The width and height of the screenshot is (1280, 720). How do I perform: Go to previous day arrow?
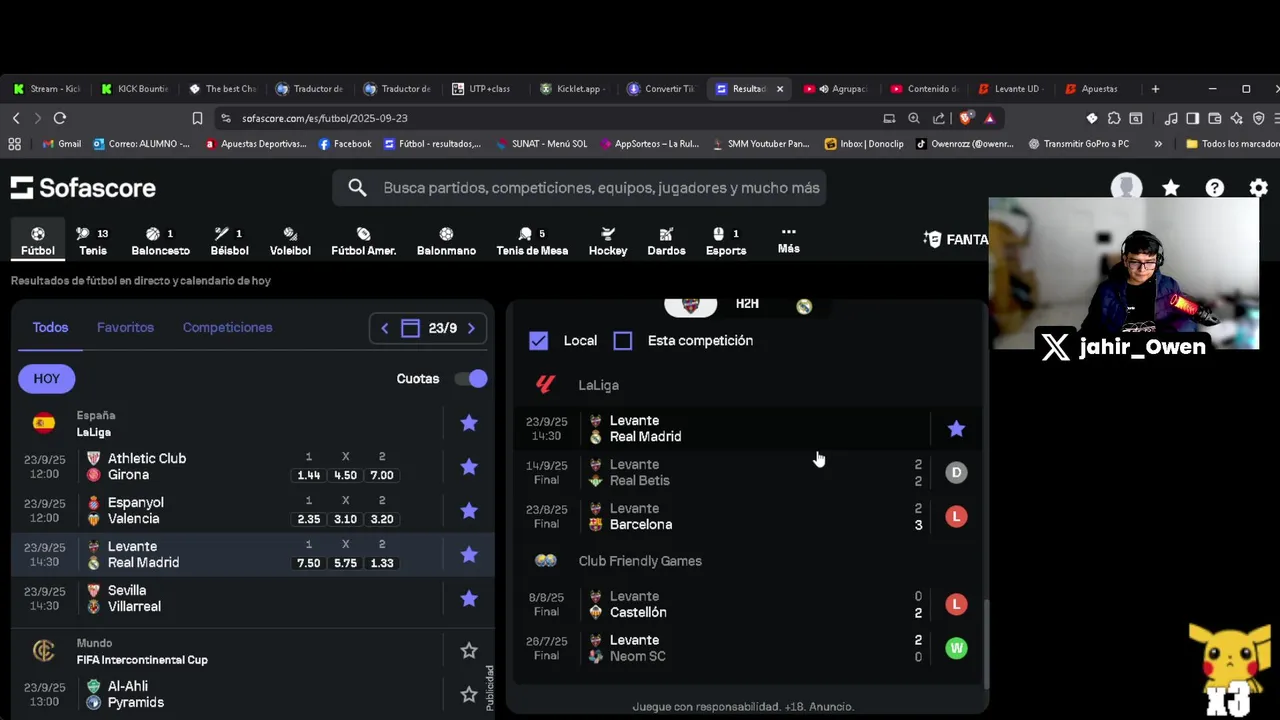click(384, 328)
